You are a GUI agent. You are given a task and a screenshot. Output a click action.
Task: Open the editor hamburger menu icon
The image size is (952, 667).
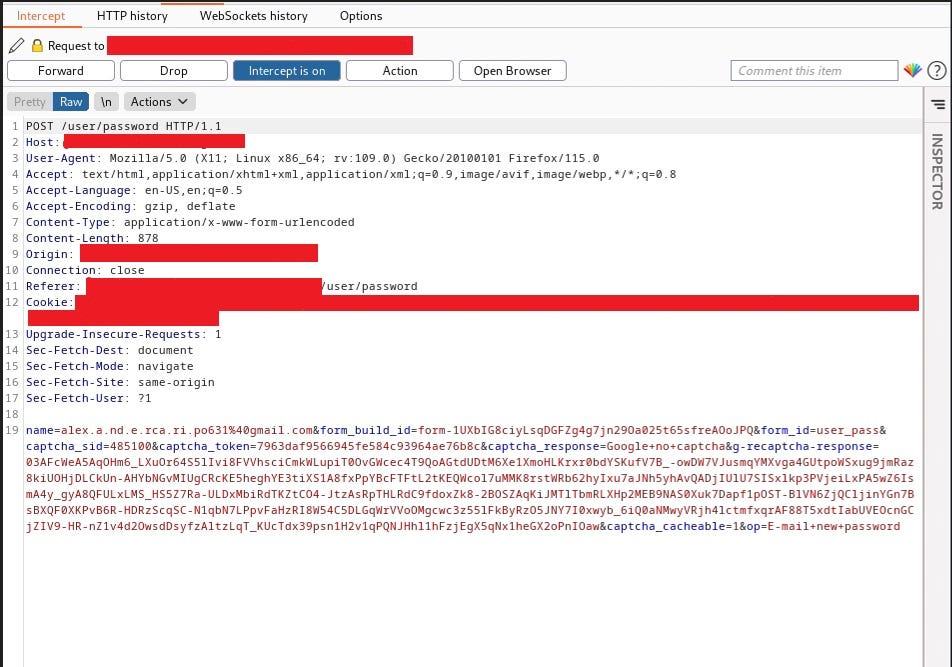938,104
